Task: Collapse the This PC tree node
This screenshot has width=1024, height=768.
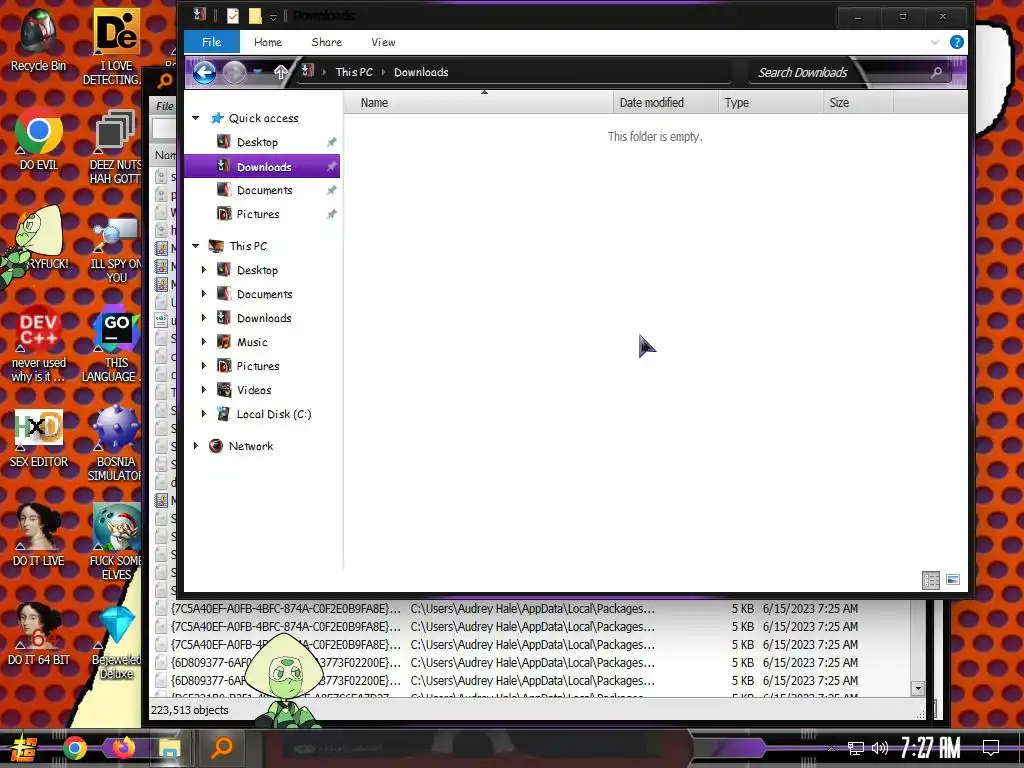Action: pos(195,246)
